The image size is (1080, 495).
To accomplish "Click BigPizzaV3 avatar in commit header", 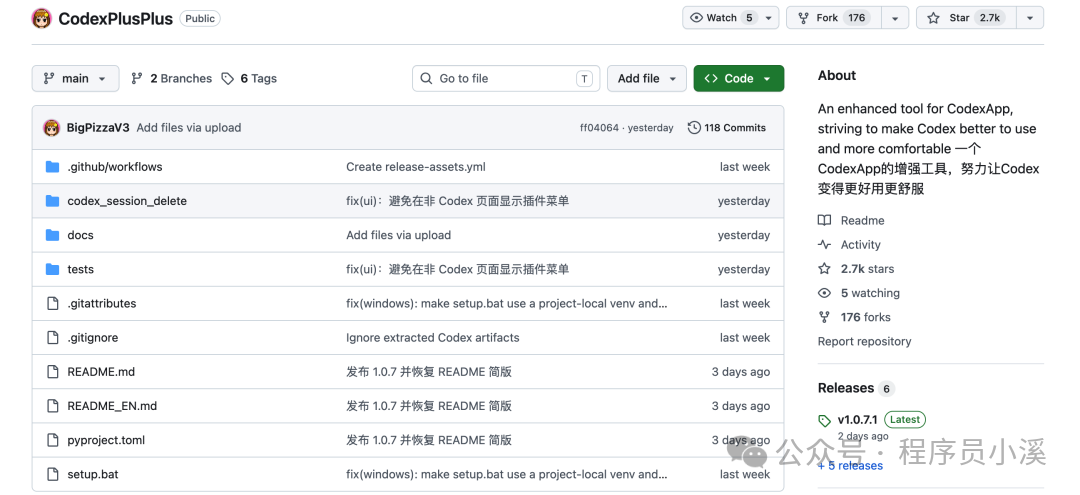I will pyautogui.click(x=52, y=127).
